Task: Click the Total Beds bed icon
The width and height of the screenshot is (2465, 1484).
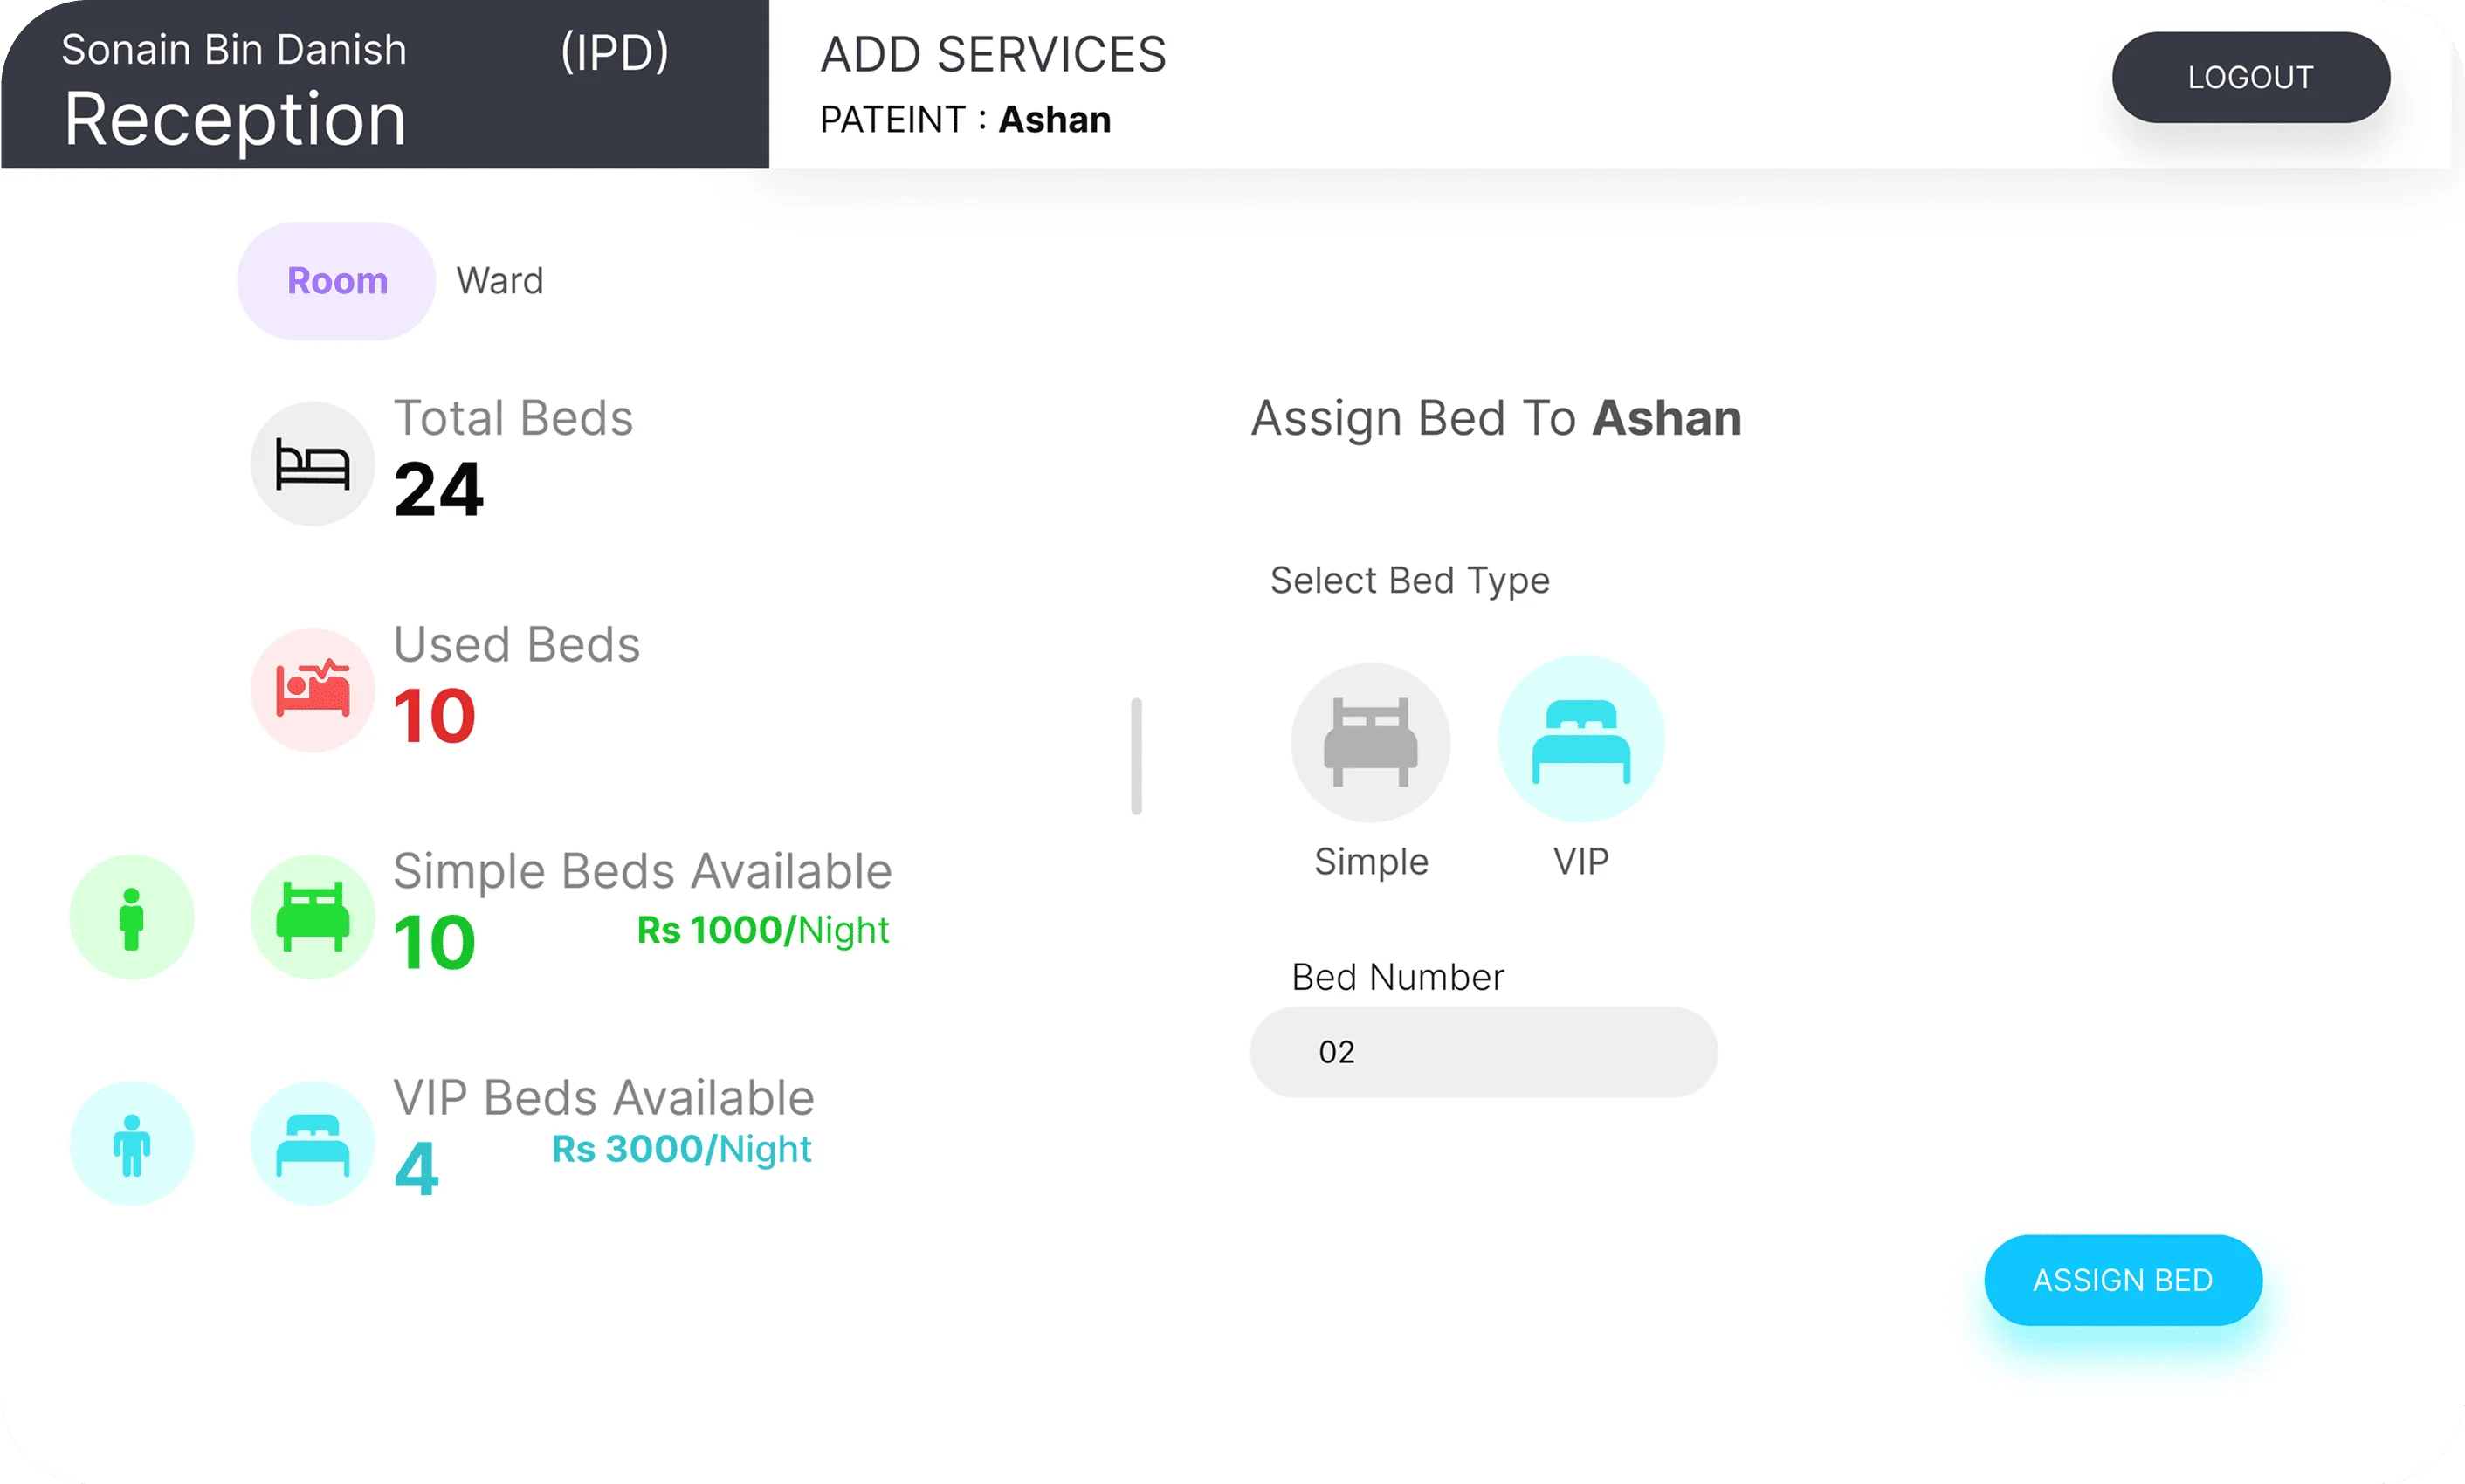Action: point(313,464)
